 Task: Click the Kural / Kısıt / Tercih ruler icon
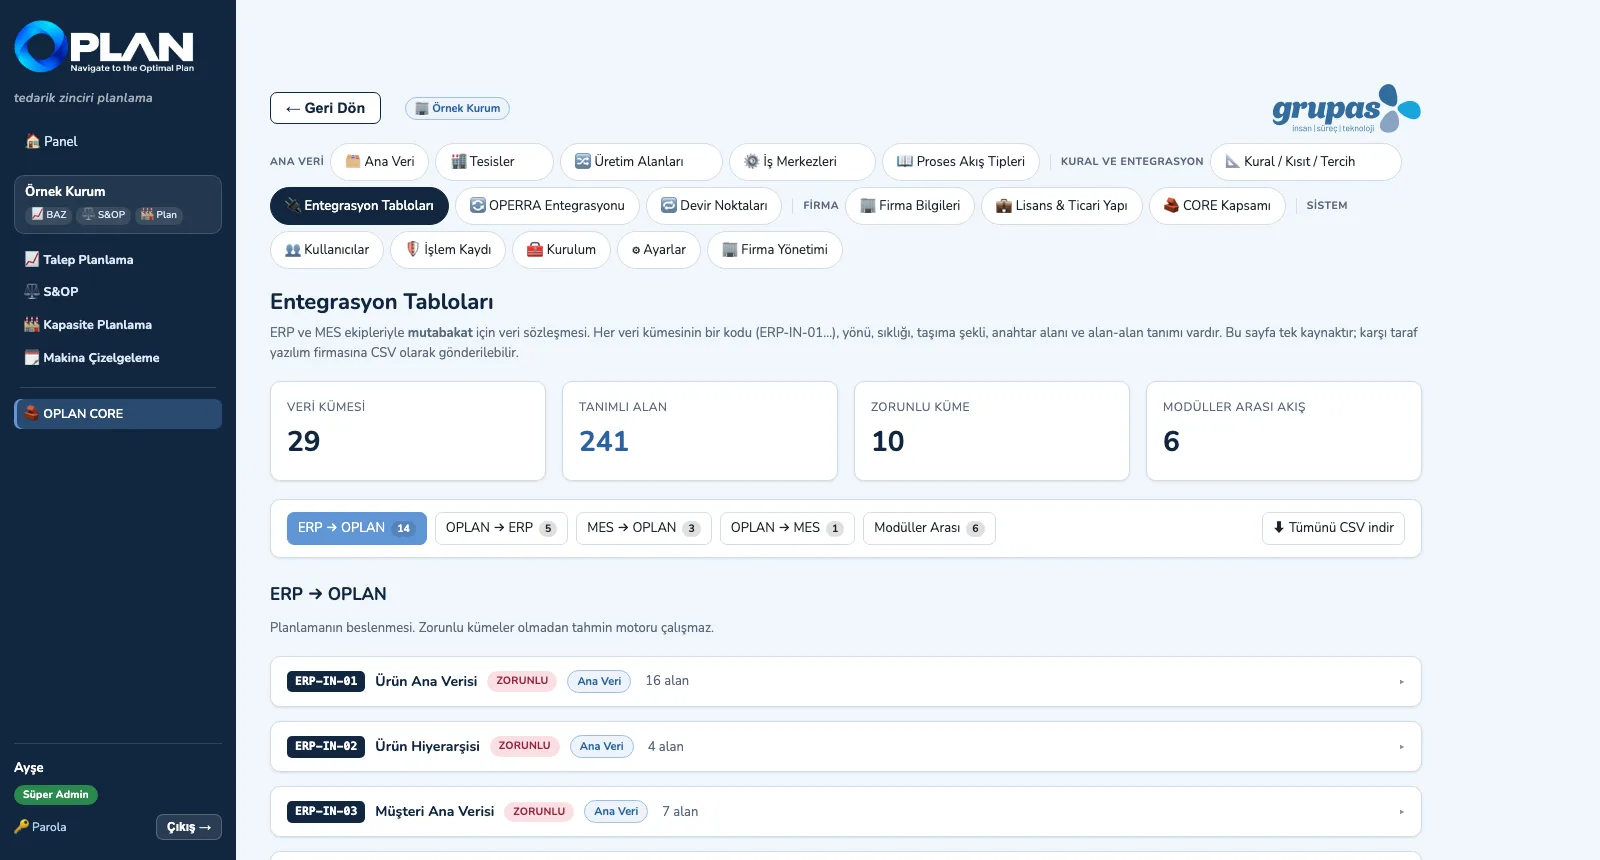(x=1233, y=162)
